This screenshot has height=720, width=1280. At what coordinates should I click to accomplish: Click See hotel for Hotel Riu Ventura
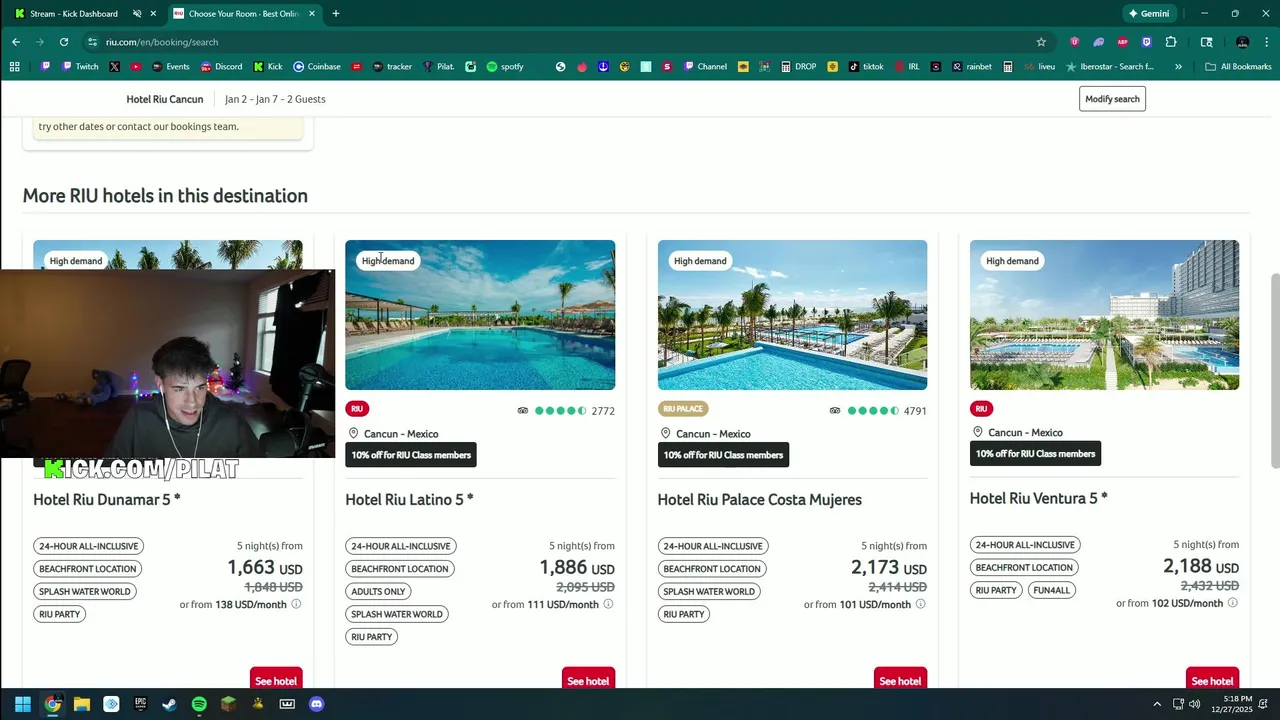pos(1212,680)
